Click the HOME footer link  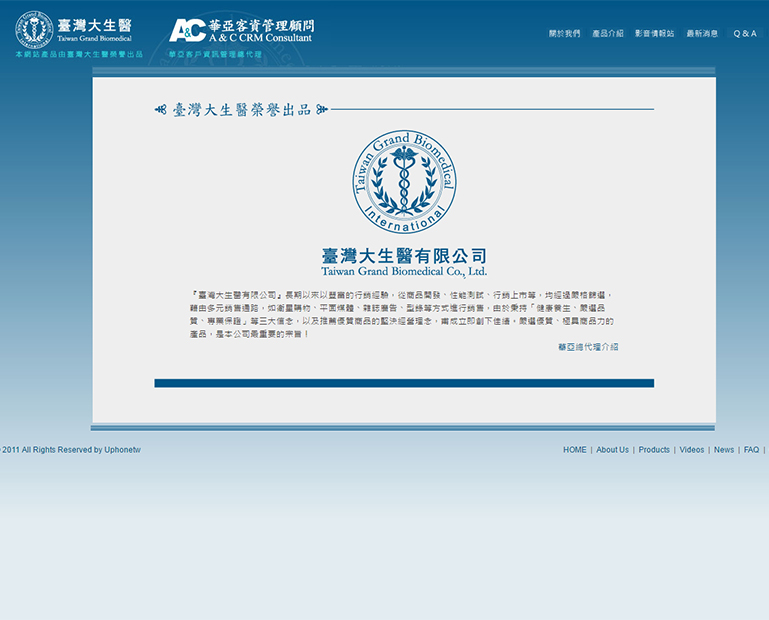pyautogui.click(x=574, y=450)
